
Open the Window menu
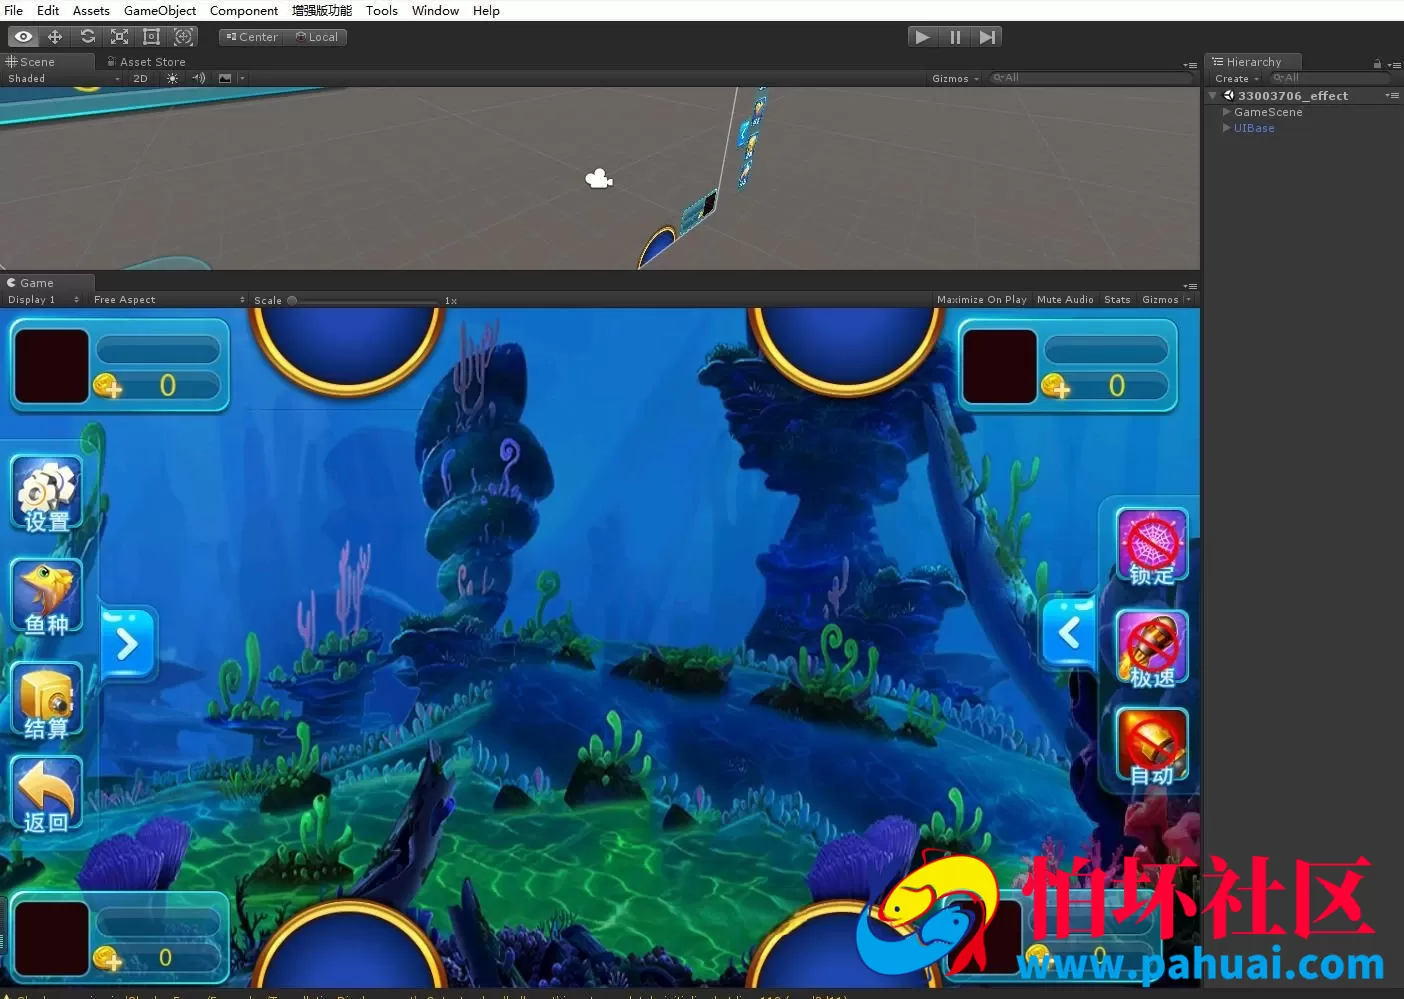436,10
